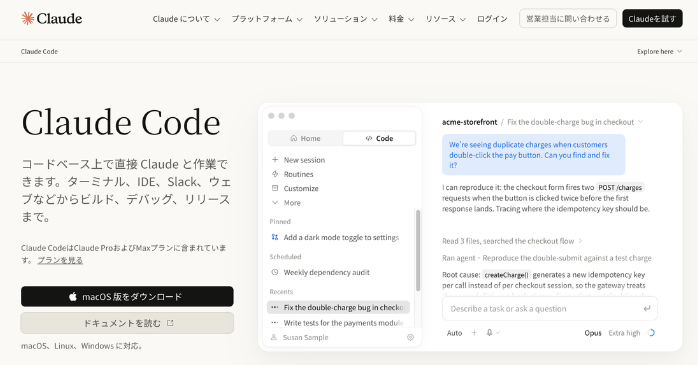The width and height of the screenshot is (698, 365).
Task: Select the Code tab
Action: [x=379, y=138]
